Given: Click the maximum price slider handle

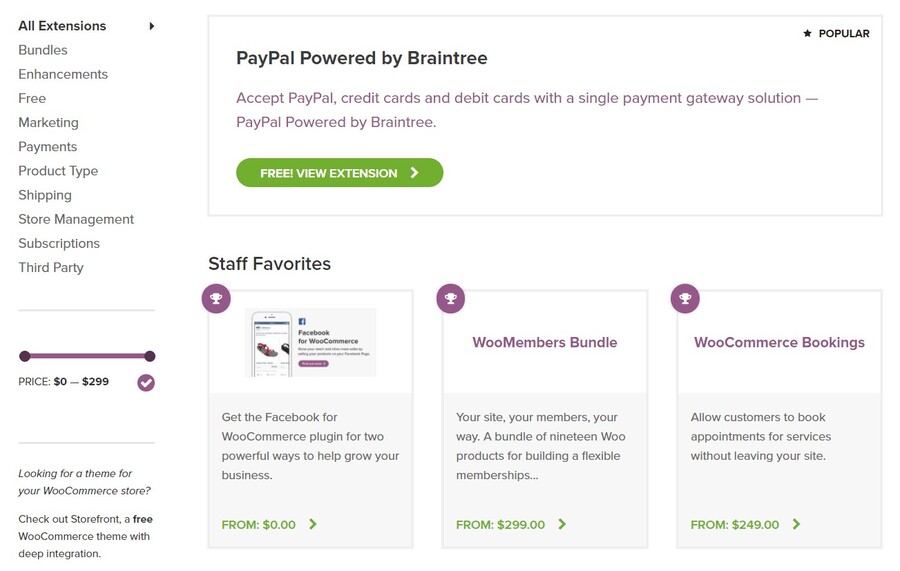Looking at the screenshot, I should (150, 356).
